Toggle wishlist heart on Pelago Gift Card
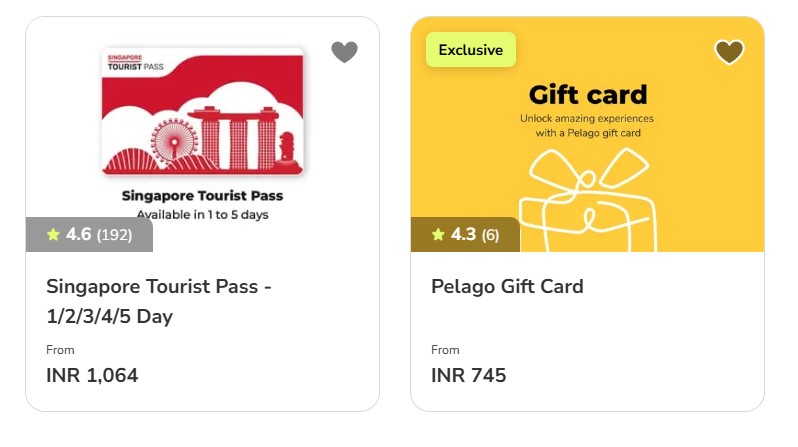798x447 pixels. [729, 52]
